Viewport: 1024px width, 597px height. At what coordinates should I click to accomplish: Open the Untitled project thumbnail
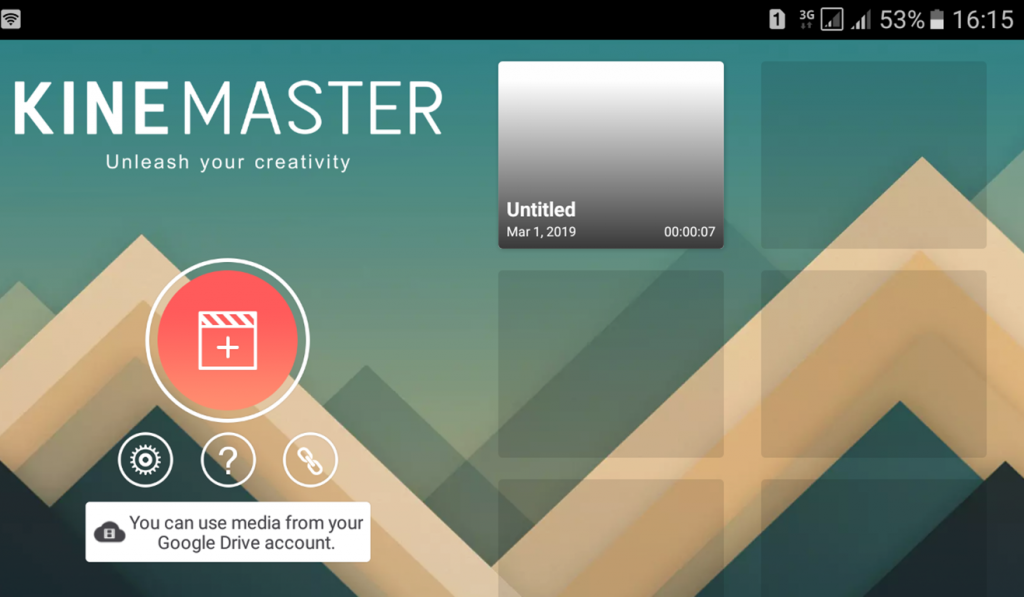(x=611, y=155)
